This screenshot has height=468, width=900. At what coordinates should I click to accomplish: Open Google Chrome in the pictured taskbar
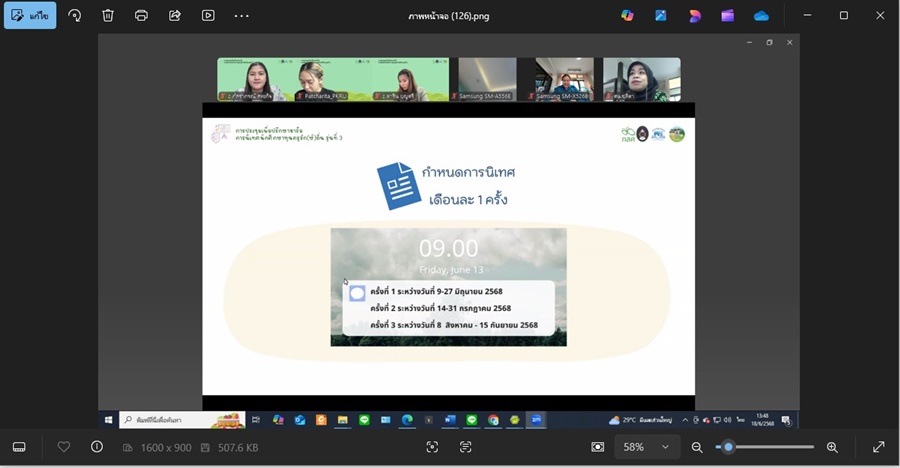pyautogui.click(x=493, y=420)
